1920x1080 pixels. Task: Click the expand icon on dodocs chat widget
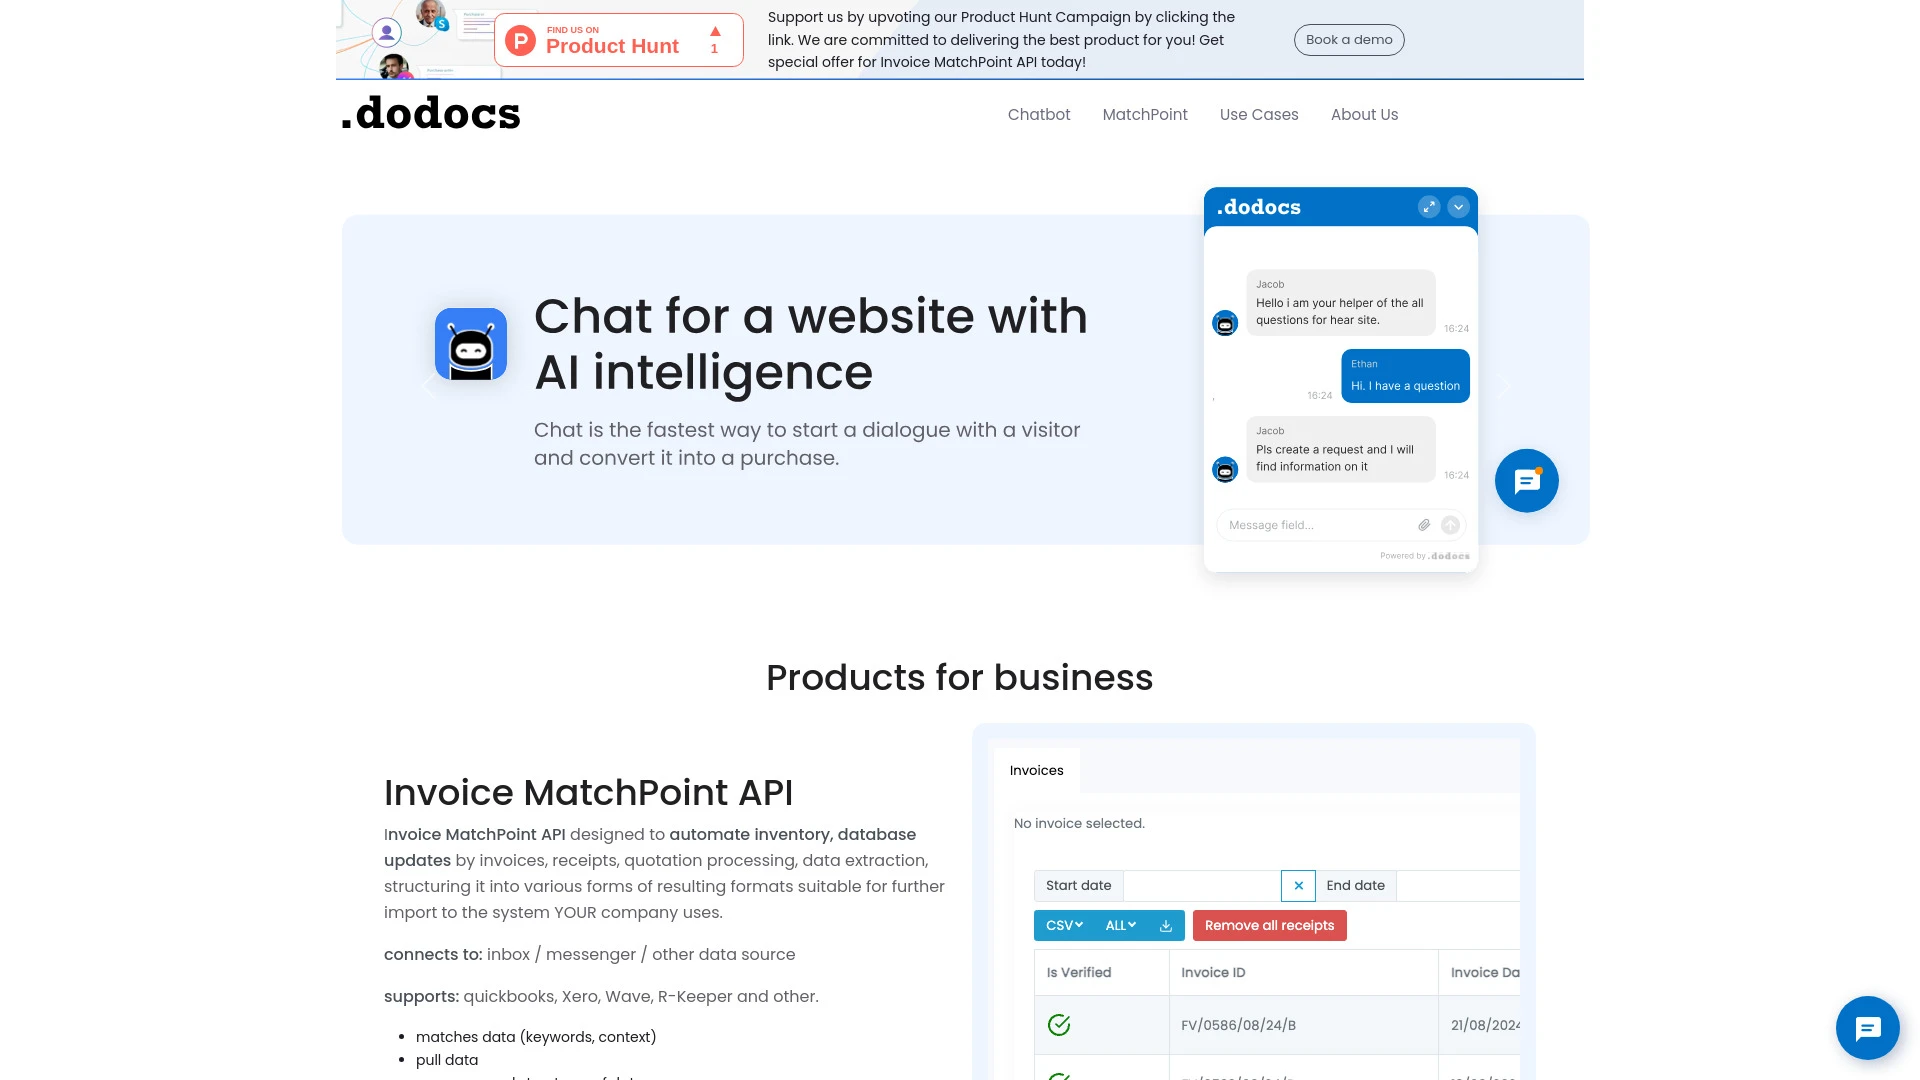(1428, 207)
